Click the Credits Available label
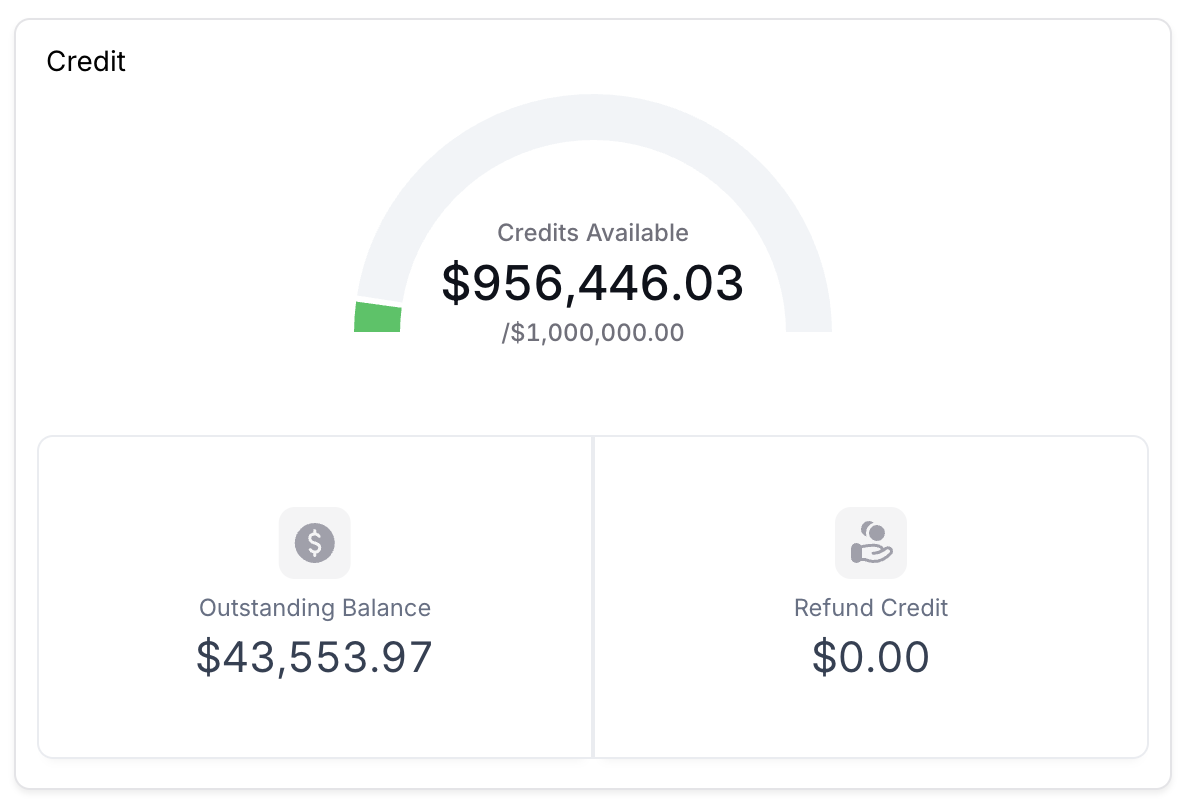The height and width of the screenshot is (810, 1186). coord(593,233)
